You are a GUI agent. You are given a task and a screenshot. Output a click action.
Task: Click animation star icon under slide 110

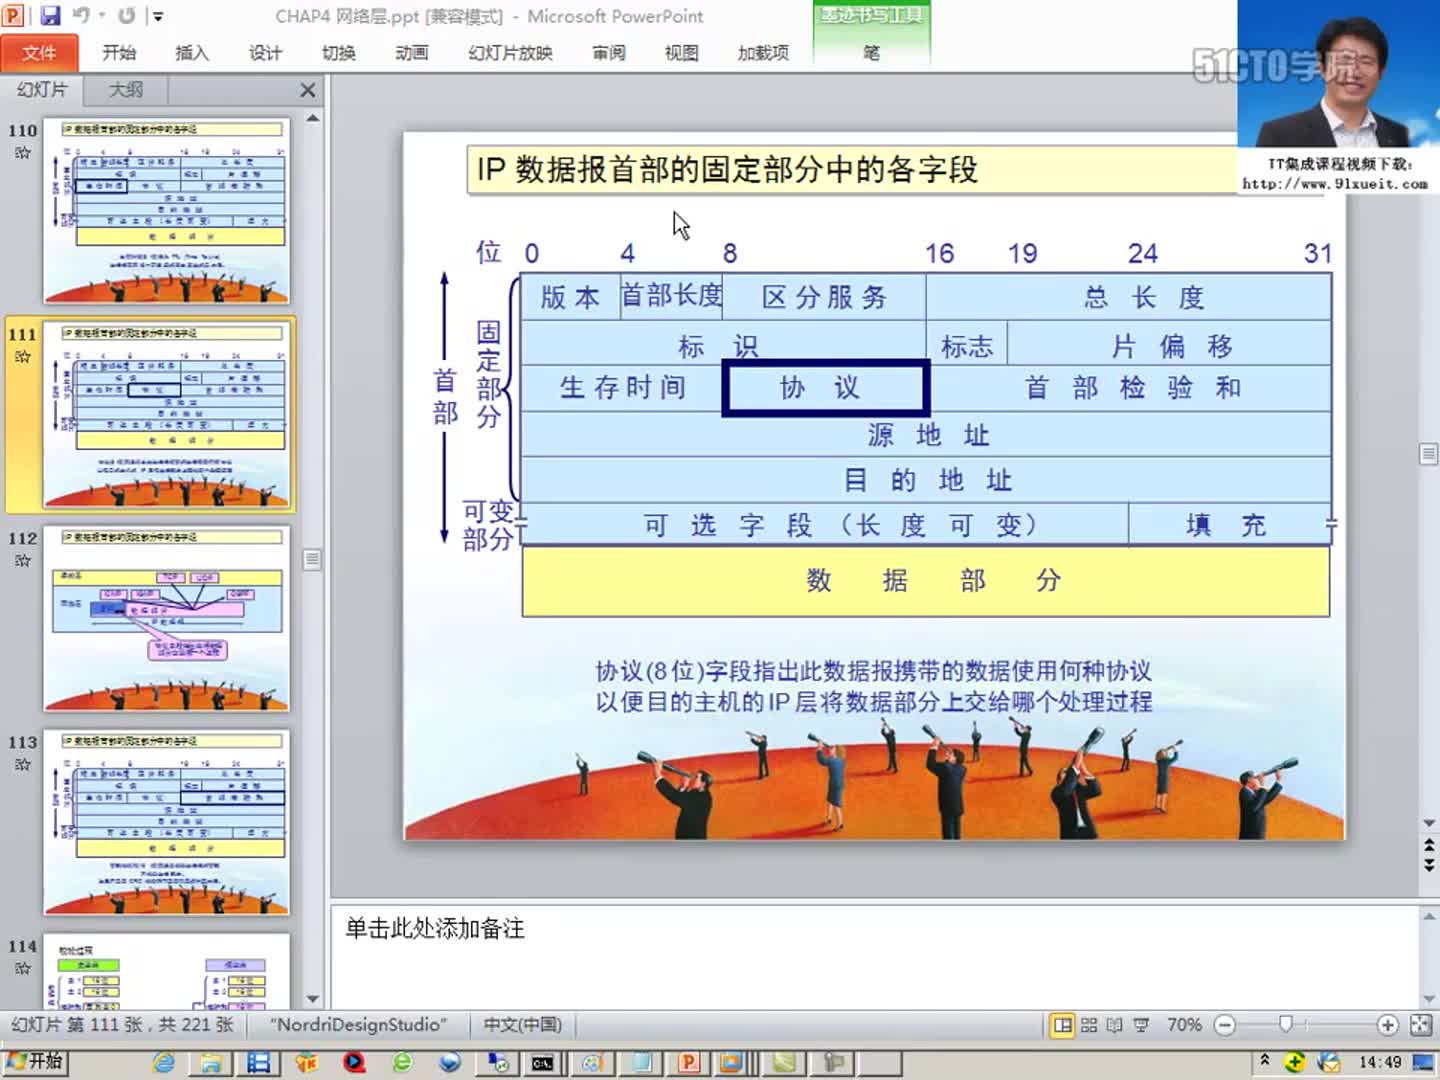(22, 153)
